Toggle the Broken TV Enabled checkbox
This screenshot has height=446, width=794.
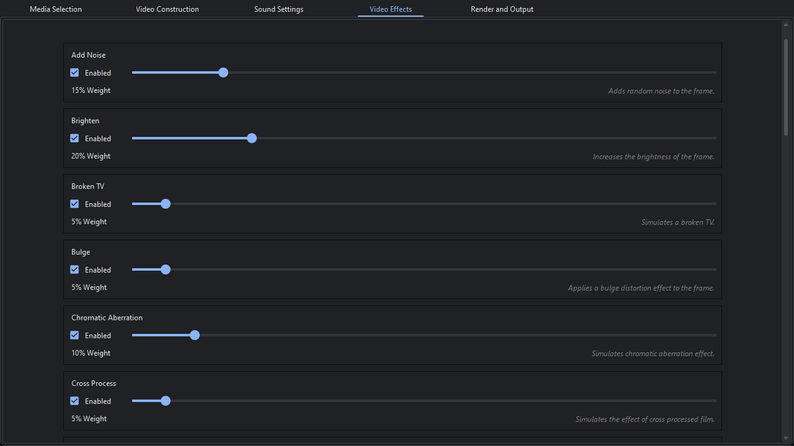[75, 204]
